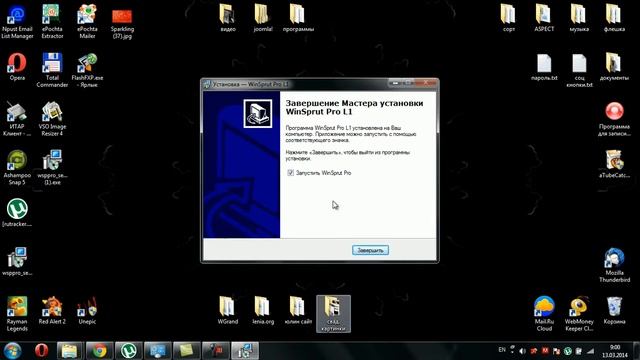Viewport: 640px width, 360px height.
Task: Open the Npust Email List Manager shortcut
Action: pos(17,22)
